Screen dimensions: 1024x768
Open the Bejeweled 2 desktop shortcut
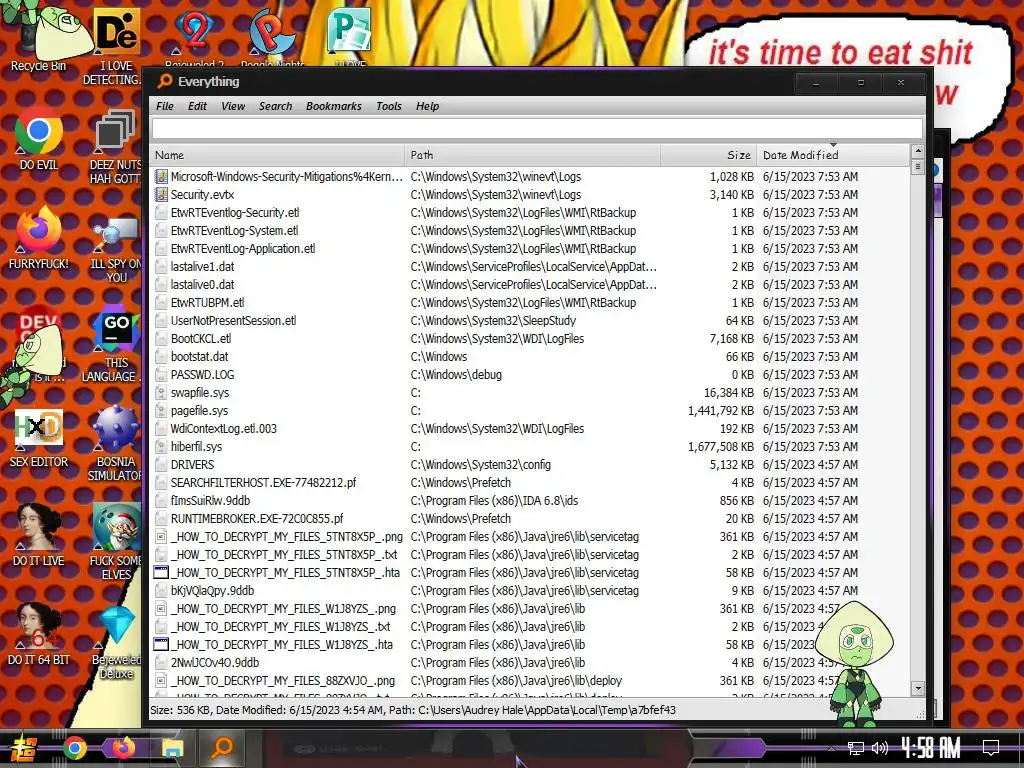coord(195,38)
